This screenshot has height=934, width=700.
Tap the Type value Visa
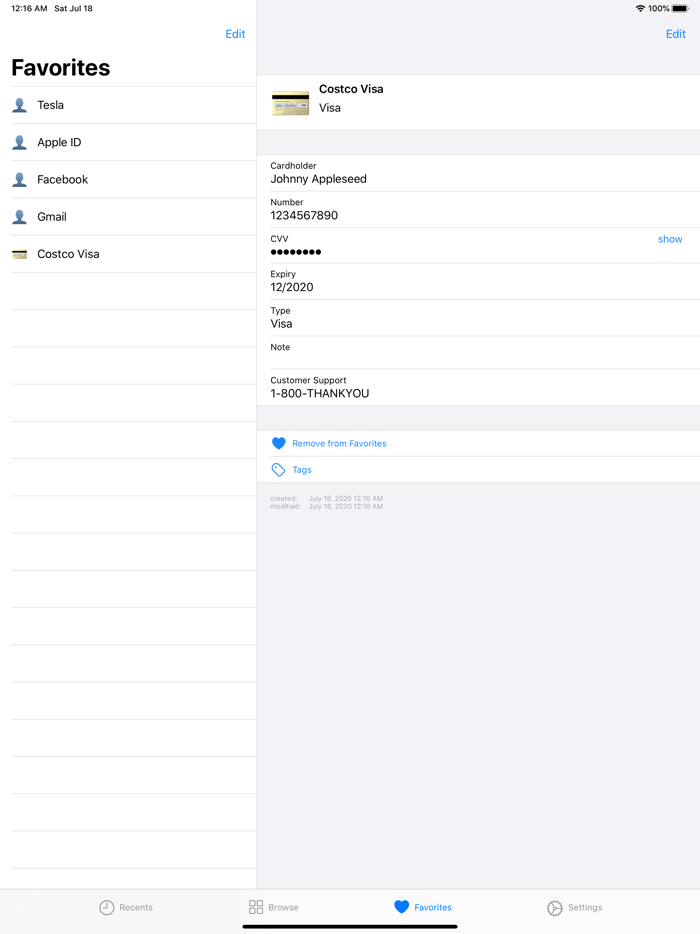(281, 324)
